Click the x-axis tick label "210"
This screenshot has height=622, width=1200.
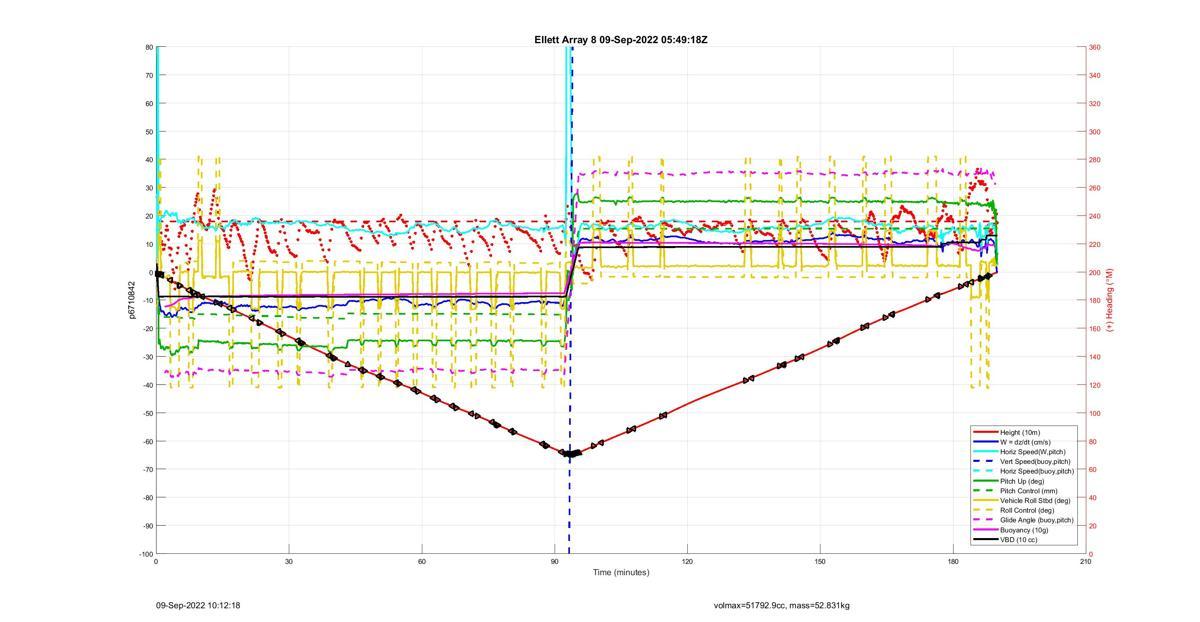click(x=1086, y=561)
